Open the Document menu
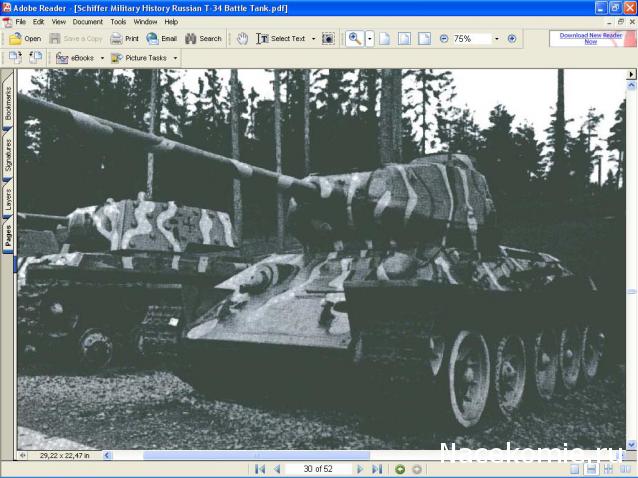The width and height of the screenshot is (638, 478). click(87, 21)
